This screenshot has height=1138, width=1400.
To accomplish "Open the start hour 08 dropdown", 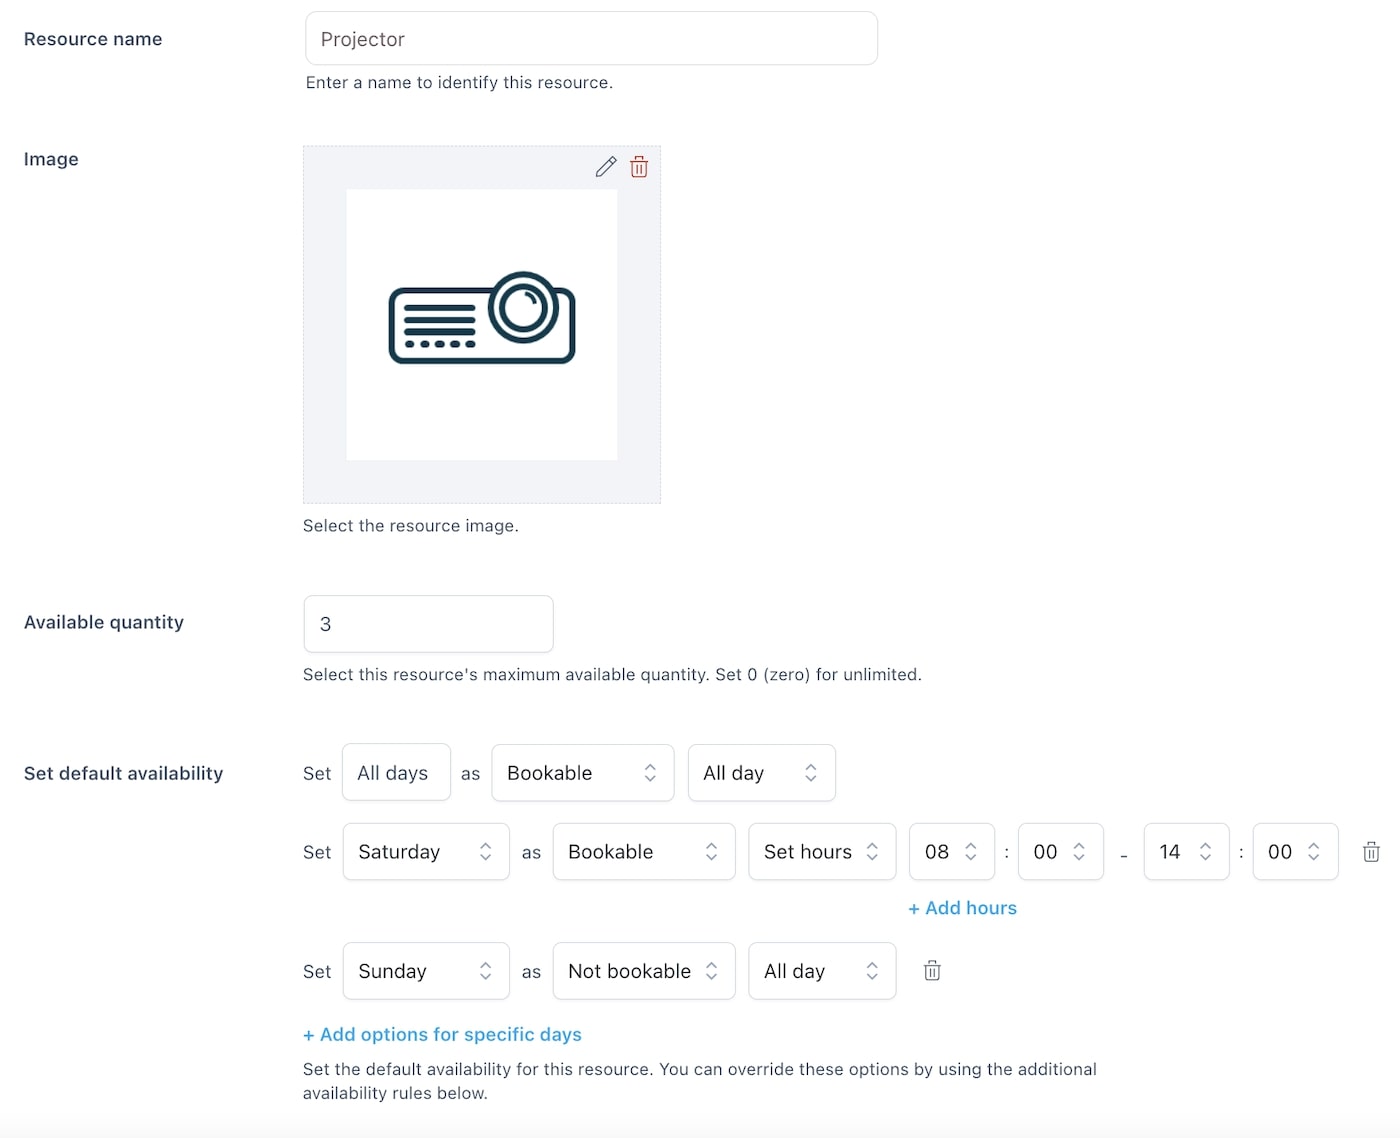I will [952, 852].
